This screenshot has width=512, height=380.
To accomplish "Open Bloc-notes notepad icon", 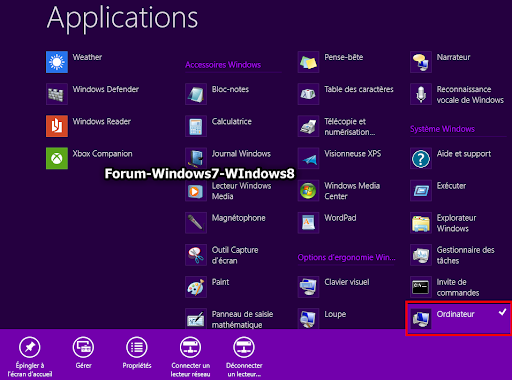I will point(196,94).
